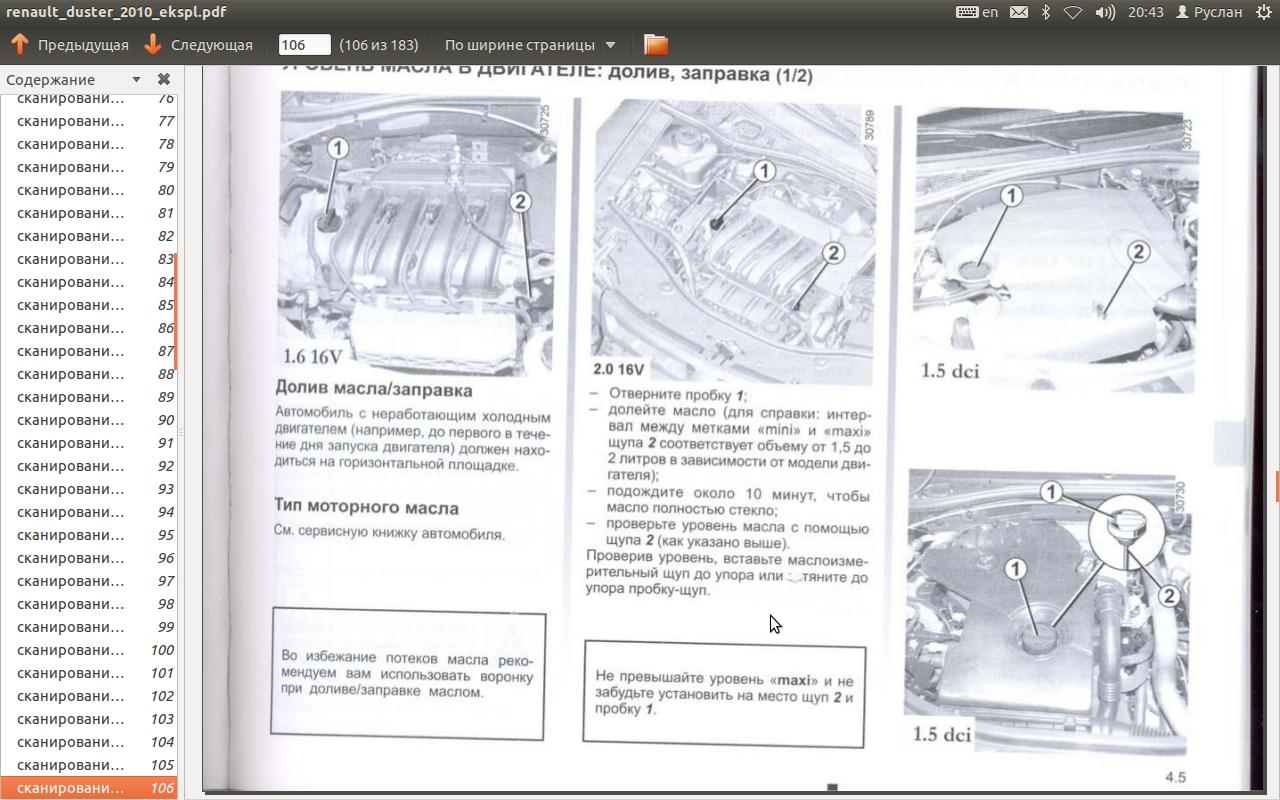Select contents entry for page 79
This screenshot has width=1280, height=800.
[x=89, y=167]
